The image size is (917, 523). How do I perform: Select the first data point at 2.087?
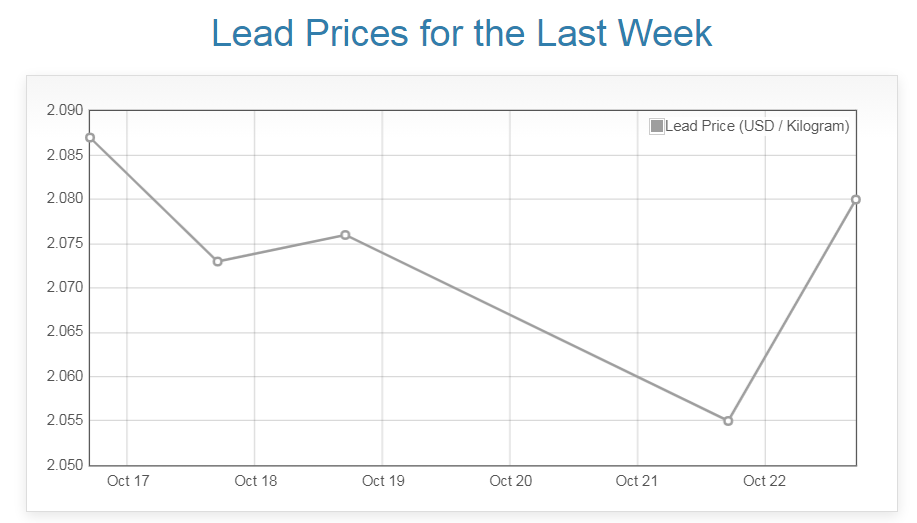[x=90, y=137]
